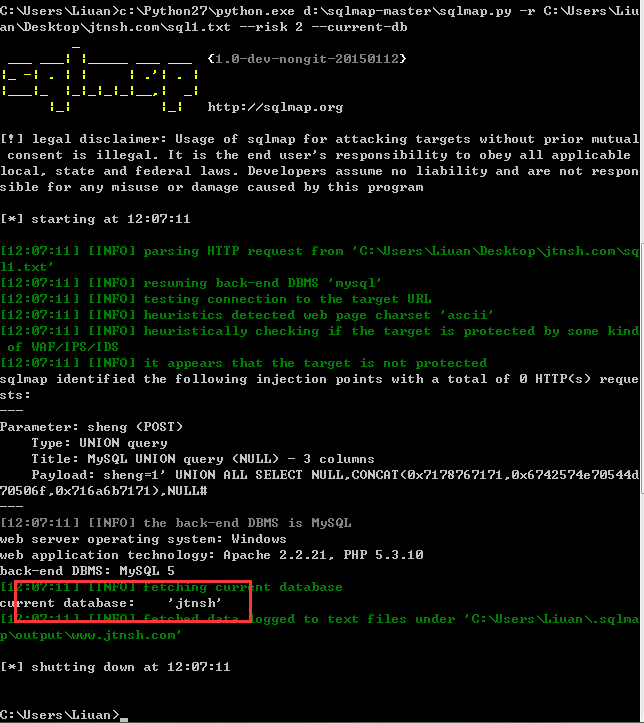Click the 'heuristically checking if the target' line

tap(320, 331)
